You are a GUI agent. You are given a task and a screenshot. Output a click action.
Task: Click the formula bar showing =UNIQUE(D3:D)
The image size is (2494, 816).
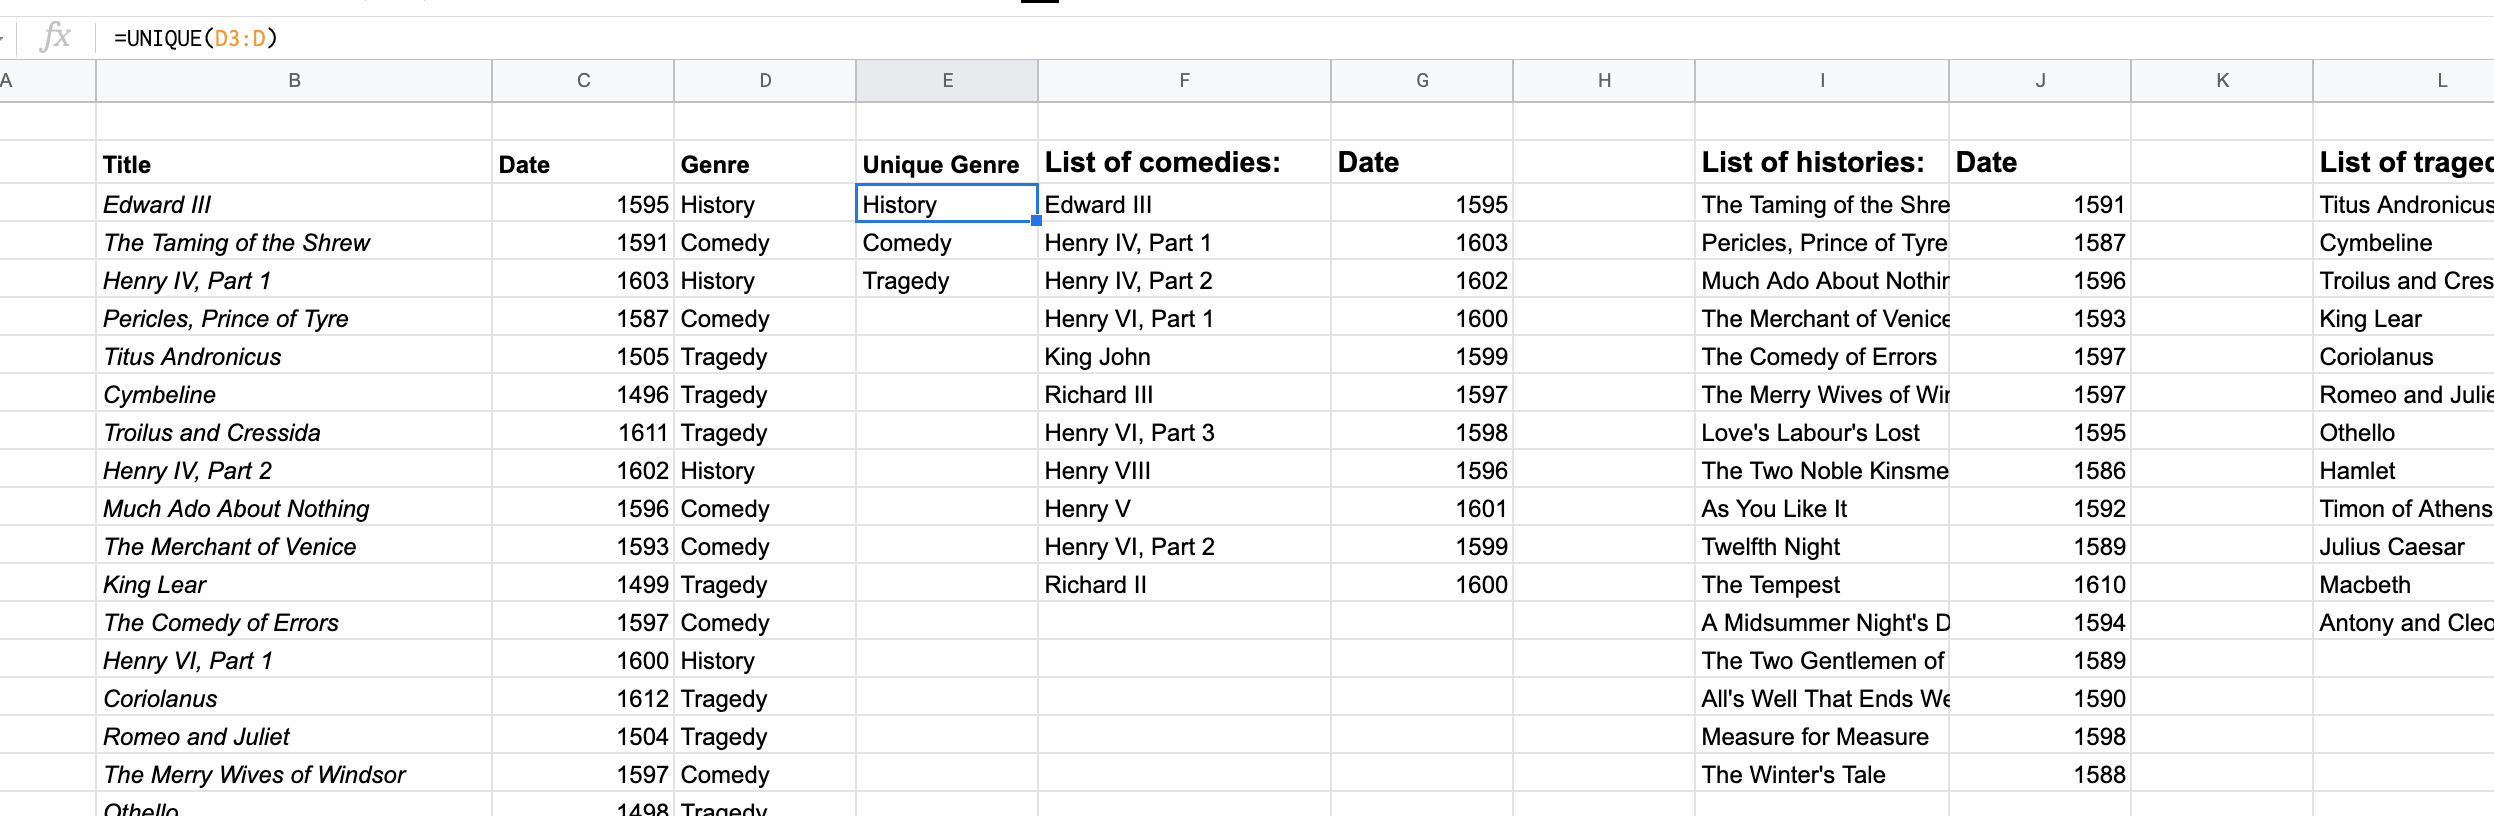[x=1295, y=38]
